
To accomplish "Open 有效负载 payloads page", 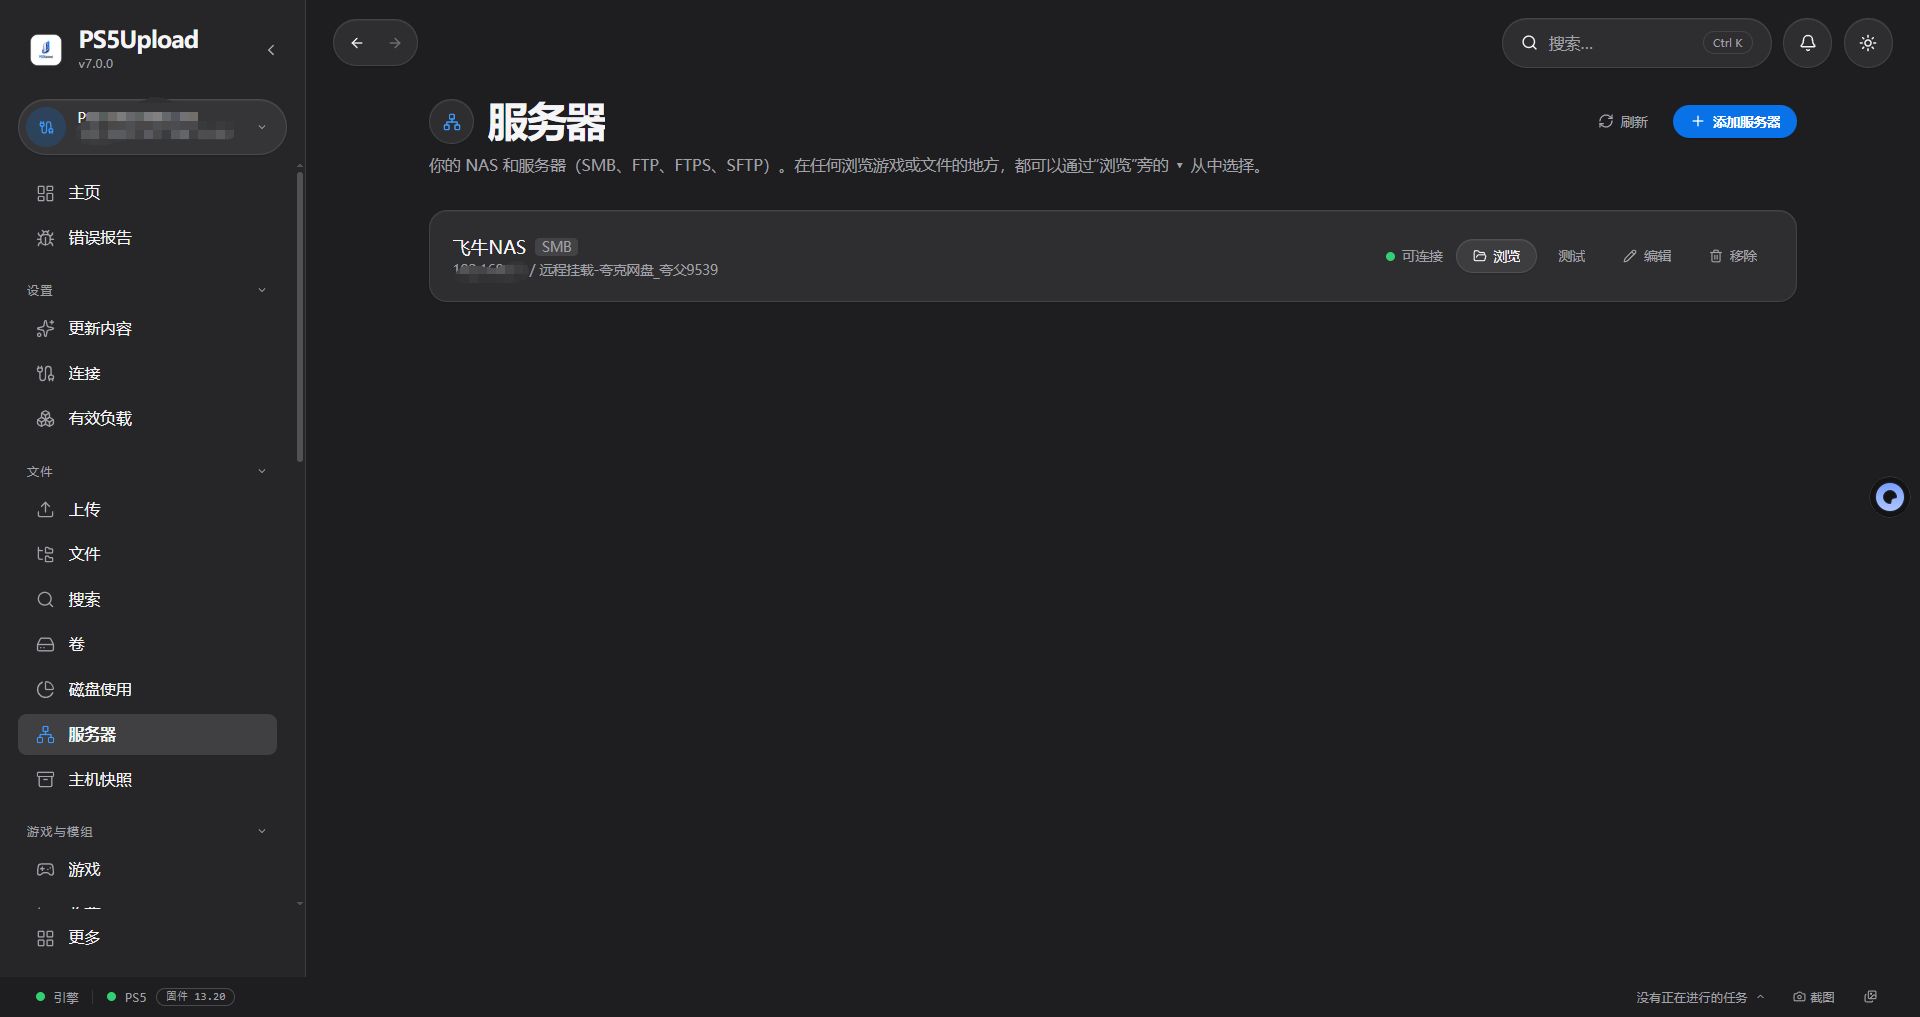I will (x=147, y=419).
